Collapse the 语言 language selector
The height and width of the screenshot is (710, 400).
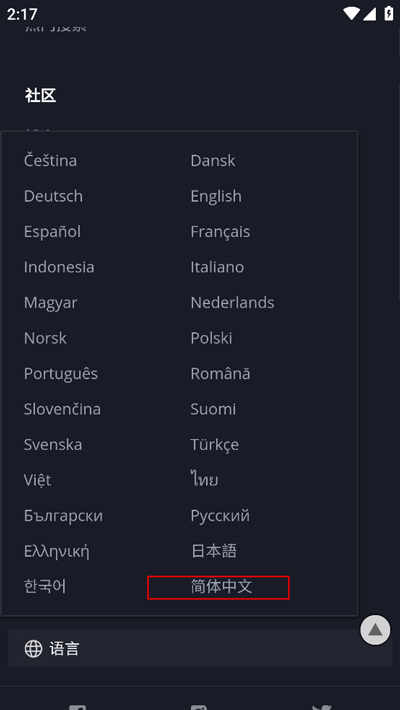200,648
